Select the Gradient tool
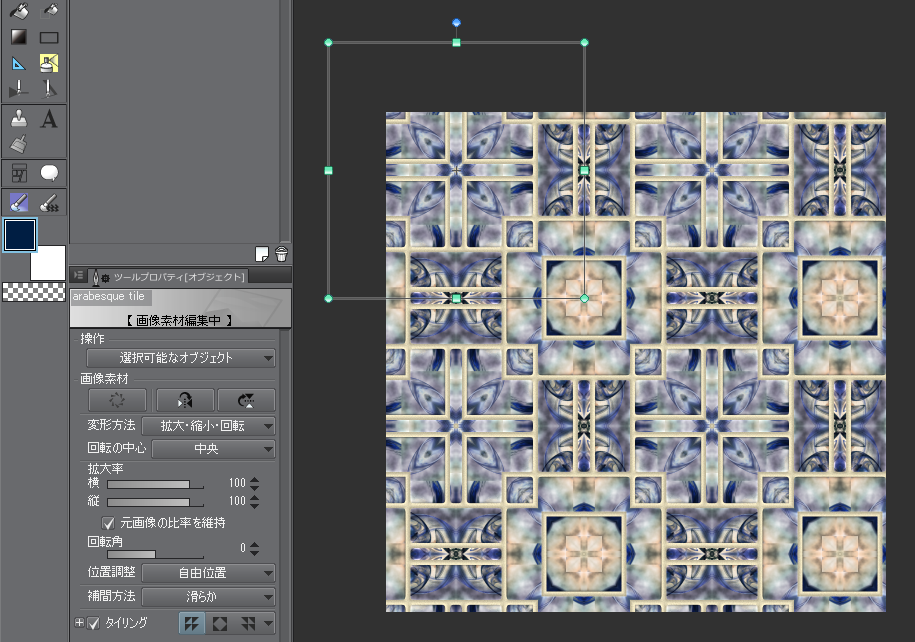915x642 pixels. pyautogui.click(x=19, y=37)
